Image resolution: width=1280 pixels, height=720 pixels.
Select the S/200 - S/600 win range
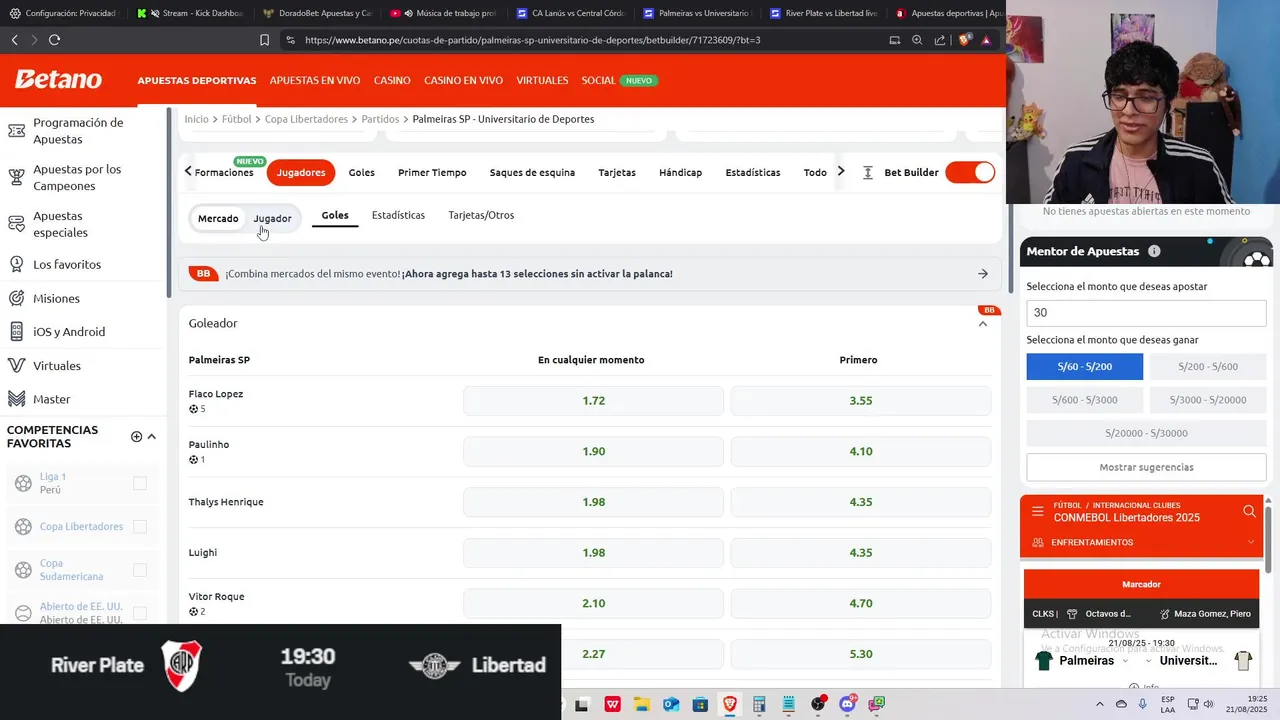pos(1208,366)
